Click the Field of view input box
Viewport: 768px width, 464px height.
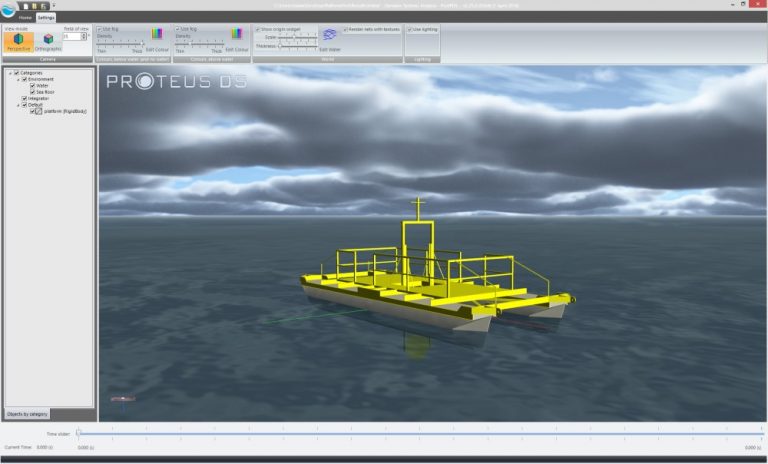point(74,37)
